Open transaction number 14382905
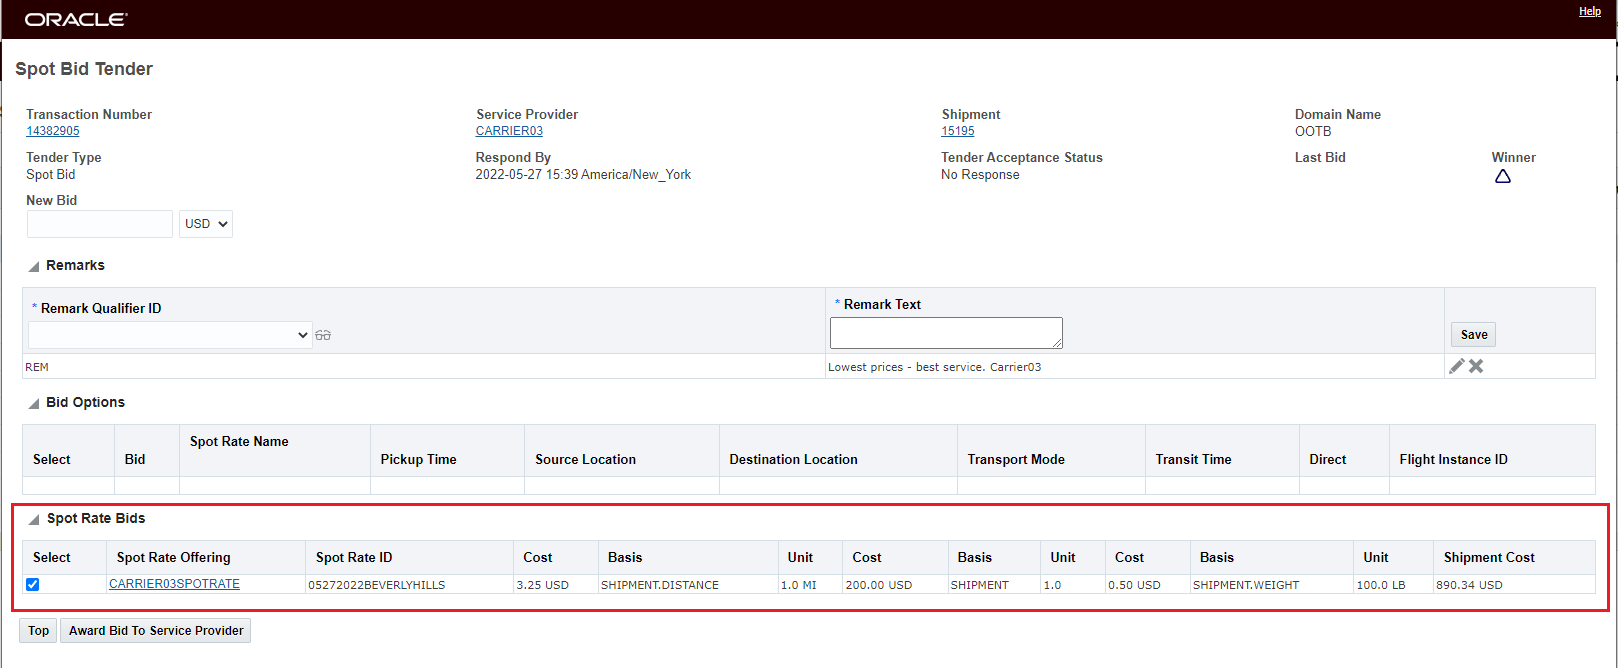Viewport: 1618px width, 668px height. click(x=53, y=131)
